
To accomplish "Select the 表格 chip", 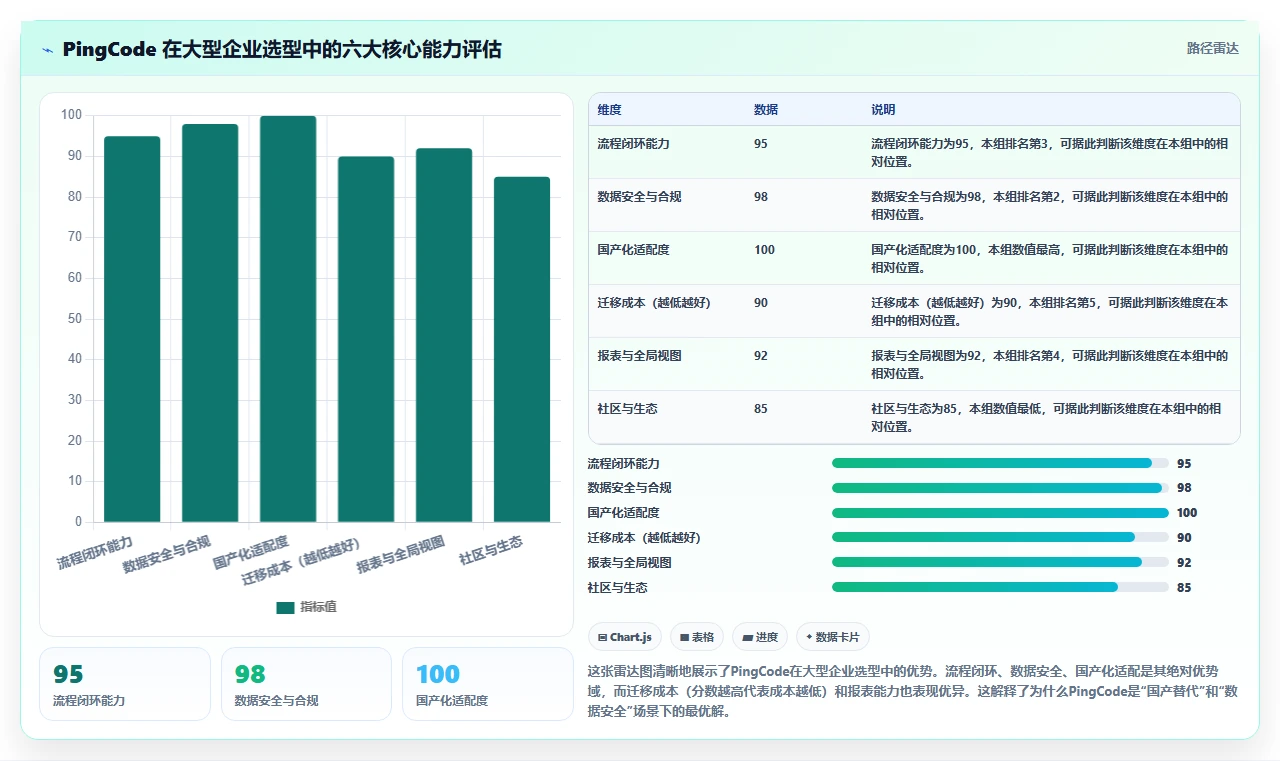I will [x=697, y=637].
